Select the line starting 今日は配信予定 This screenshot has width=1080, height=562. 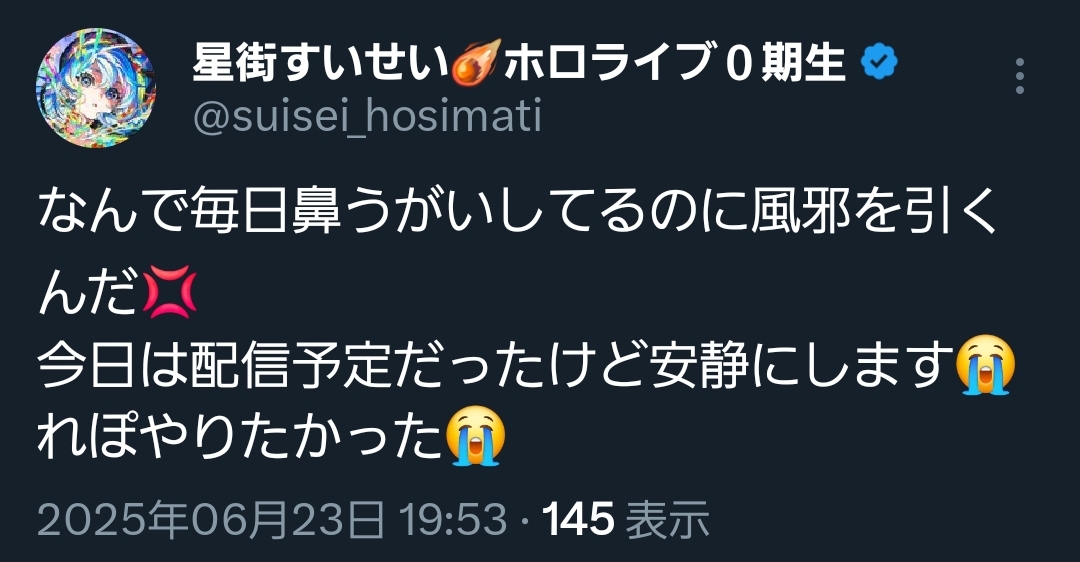526,364
